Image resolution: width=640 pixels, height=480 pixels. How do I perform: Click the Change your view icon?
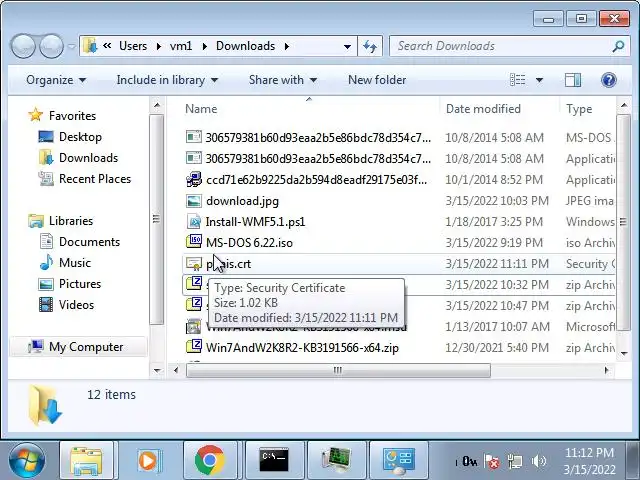coord(518,80)
